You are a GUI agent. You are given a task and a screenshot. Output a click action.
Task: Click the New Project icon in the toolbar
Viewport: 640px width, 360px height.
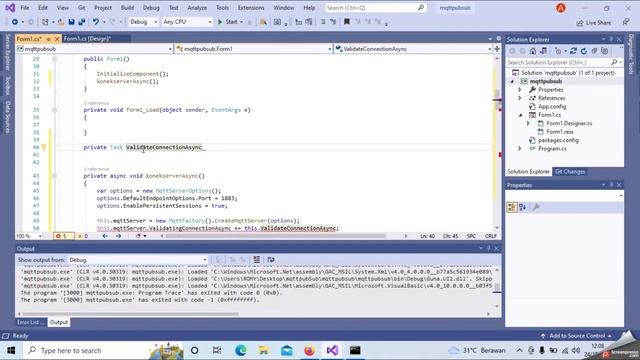(x=45, y=22)
